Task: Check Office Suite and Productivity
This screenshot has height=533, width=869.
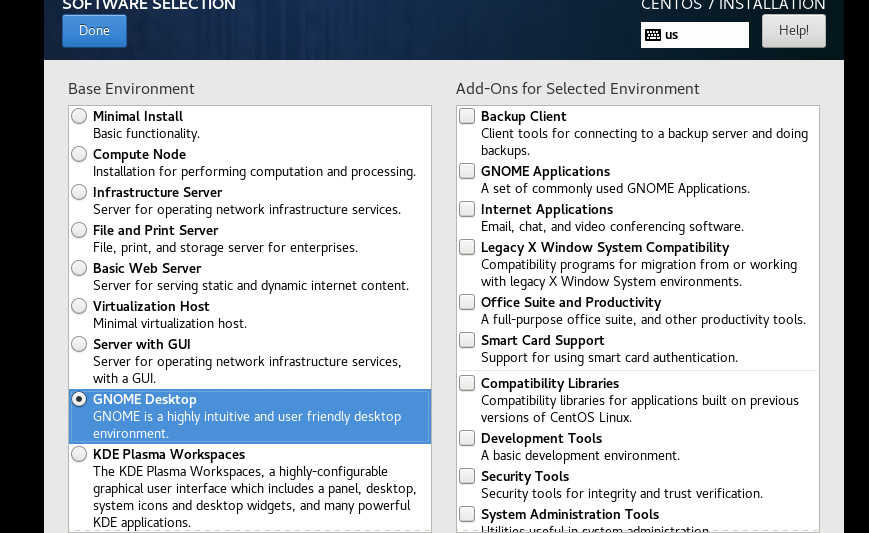Action: (467, 303)
